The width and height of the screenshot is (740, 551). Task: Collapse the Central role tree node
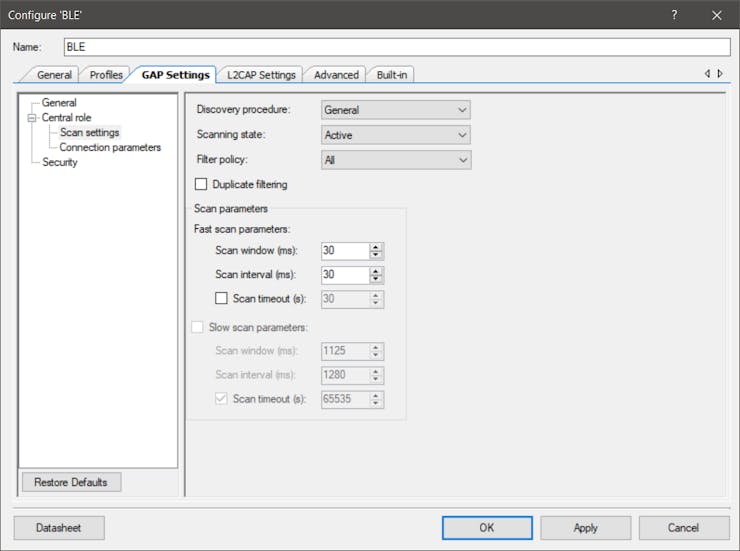[x=32, y=118]
